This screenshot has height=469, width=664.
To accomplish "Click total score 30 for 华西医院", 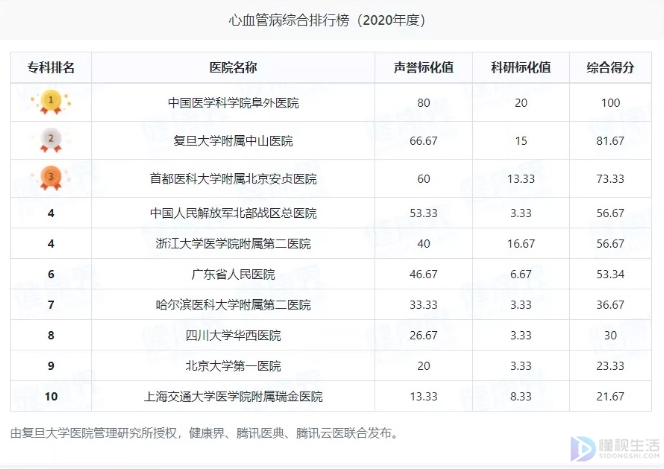I will coord(610,335).
